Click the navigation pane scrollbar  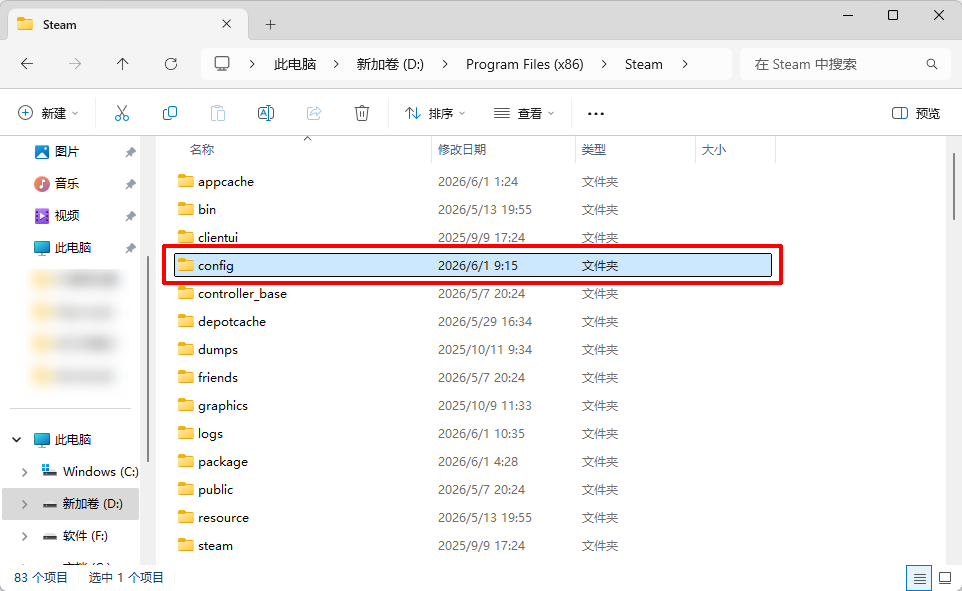tap(147, 359)
